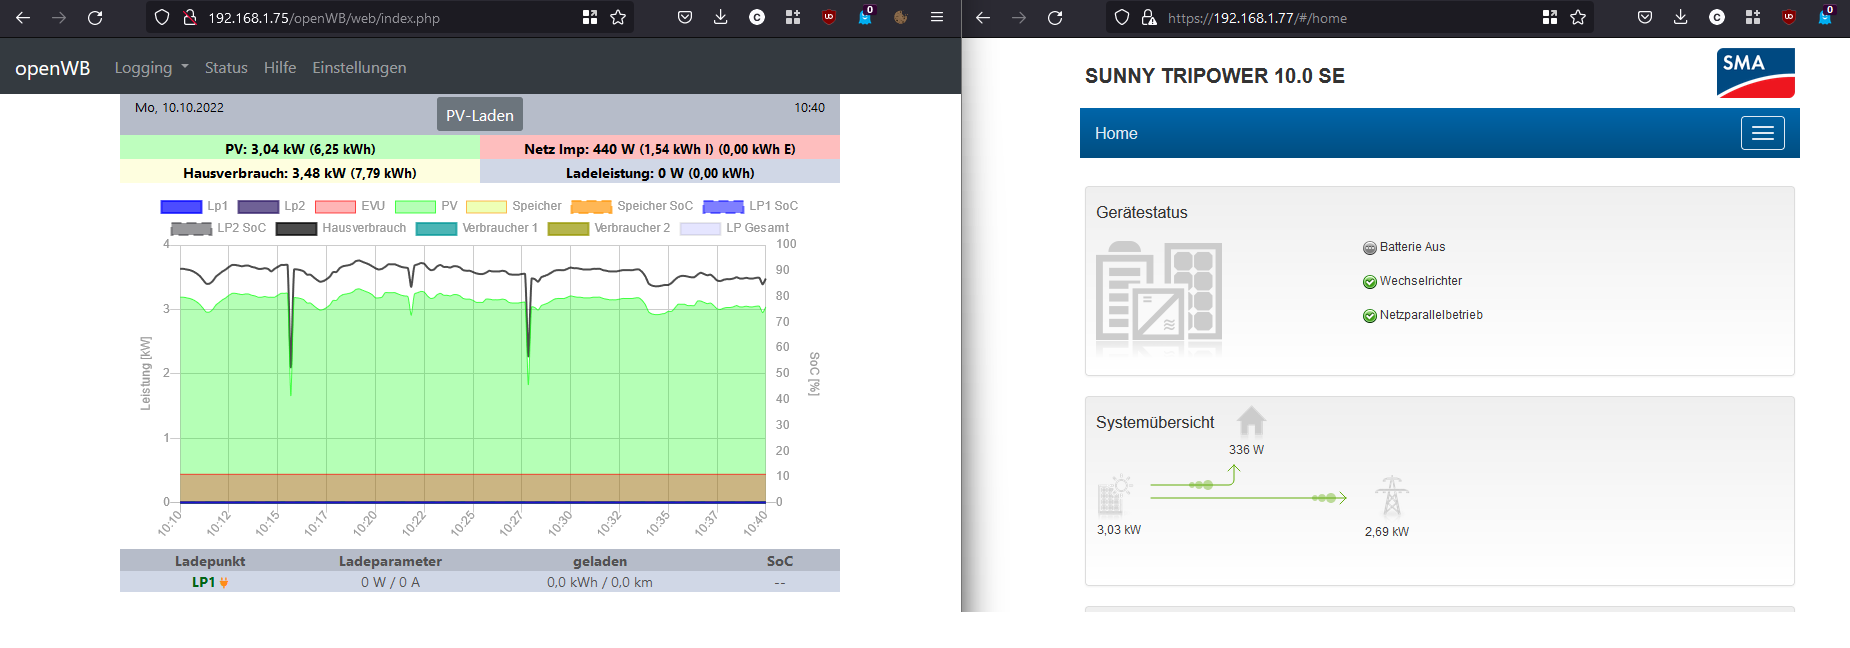1850x648 pixels.
Task: Open the Status menu item
Action: coord(226,68)
